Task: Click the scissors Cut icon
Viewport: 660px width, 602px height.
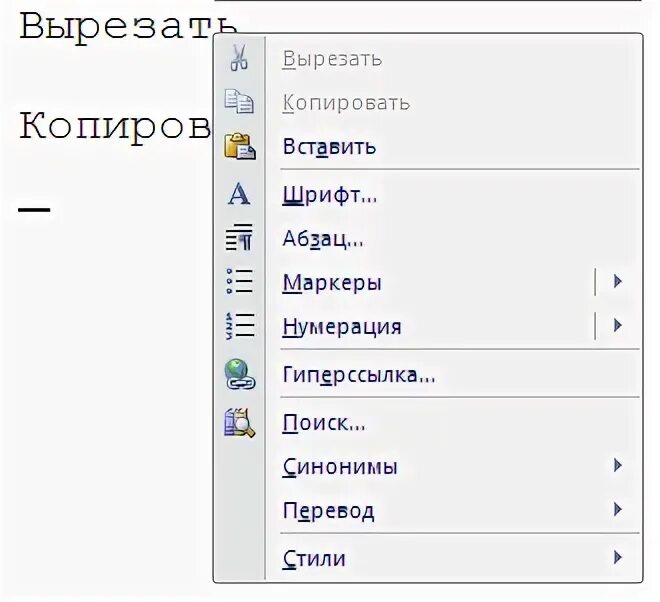Action: (x=239, y=58)
